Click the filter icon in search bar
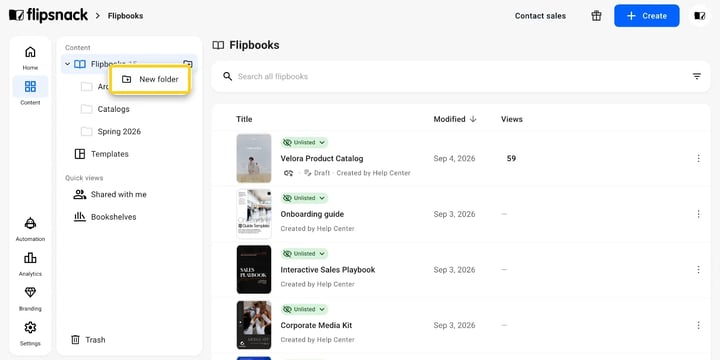This screenshot has height=360, width=720. tap(697, 76)
